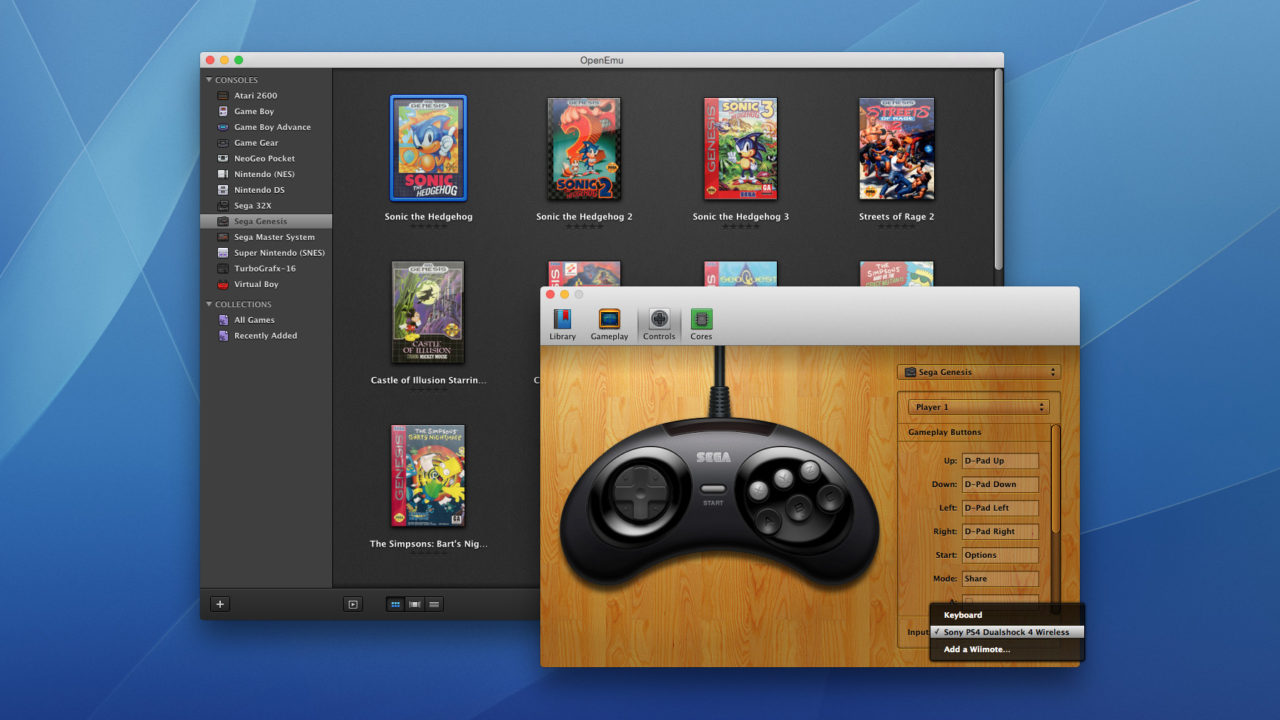
Task: Click the Start Options mapping field
Action: click(1000, 555)
